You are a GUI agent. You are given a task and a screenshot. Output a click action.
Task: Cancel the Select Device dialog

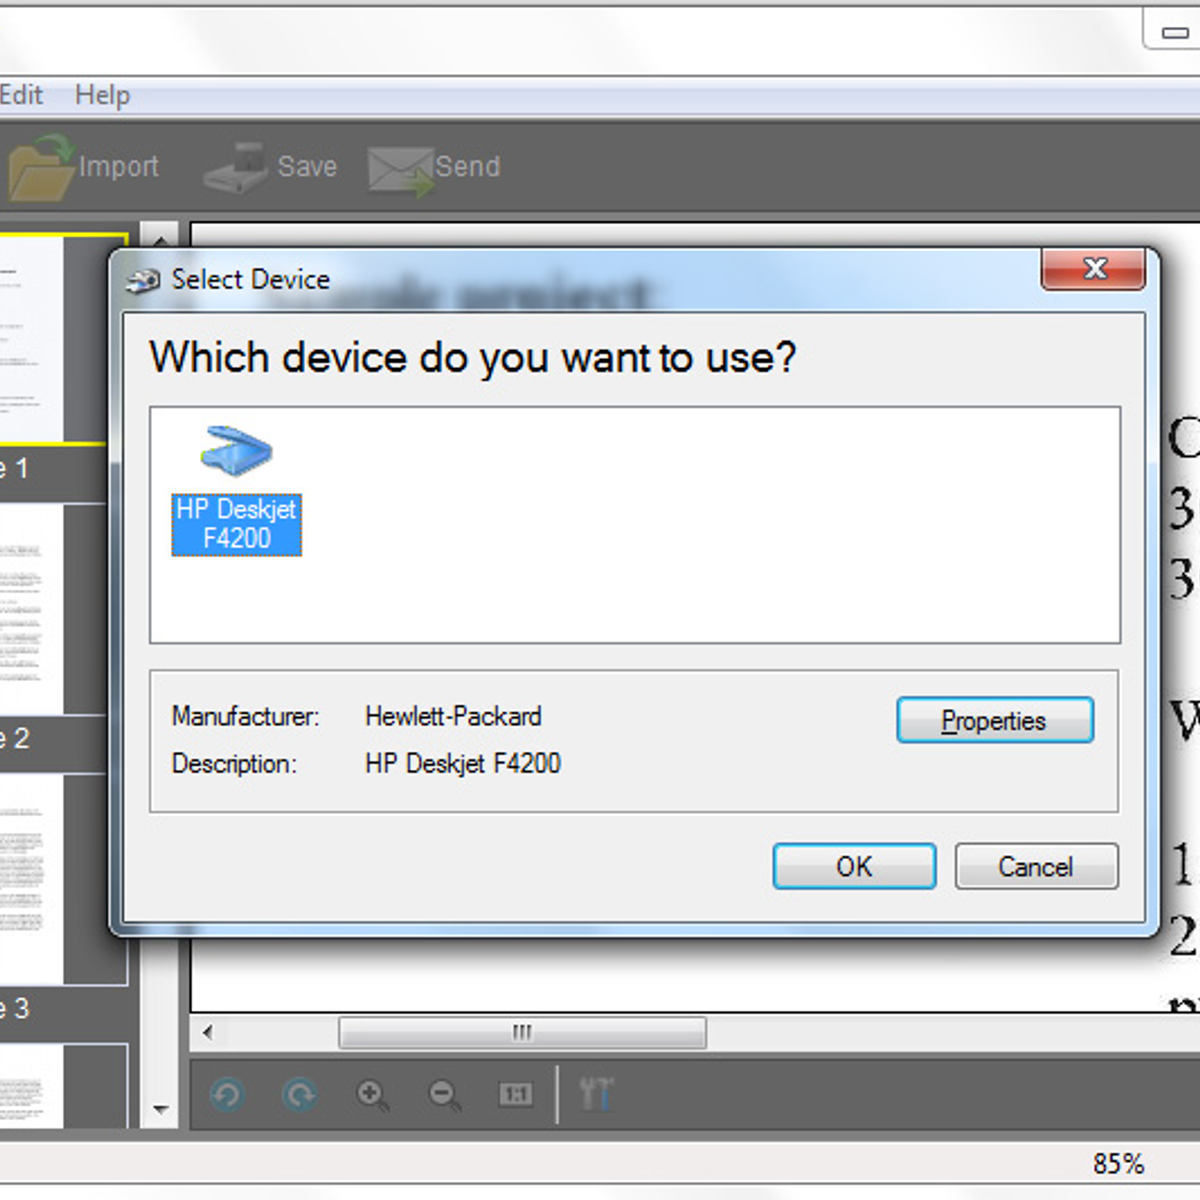1036,866
